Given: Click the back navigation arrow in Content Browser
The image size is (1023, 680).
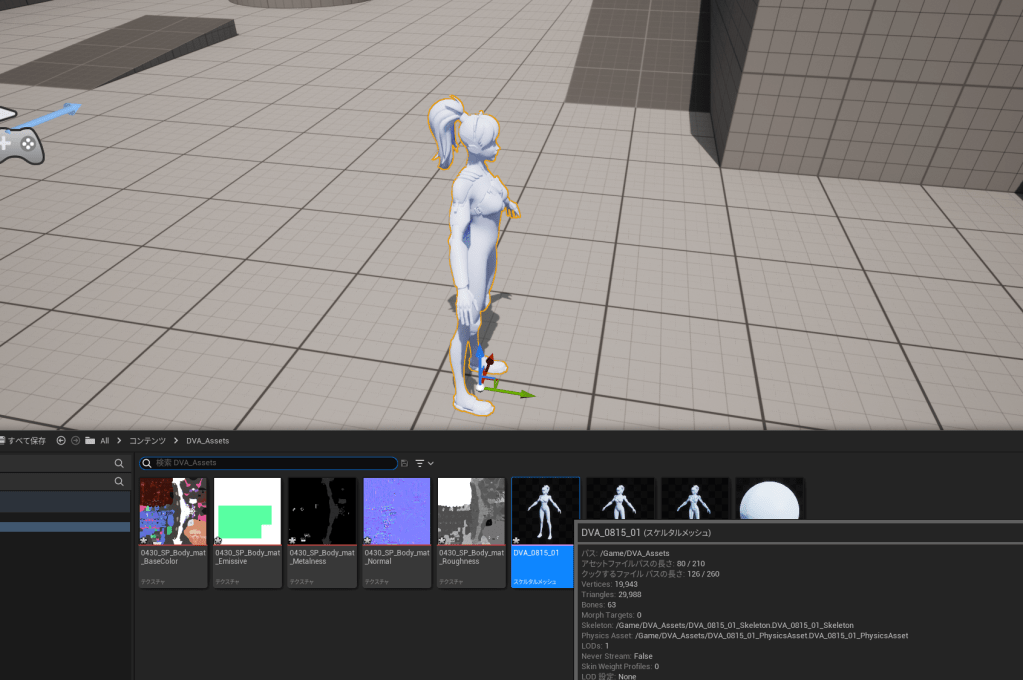Looking at the screenshot, I should (61, 440).
